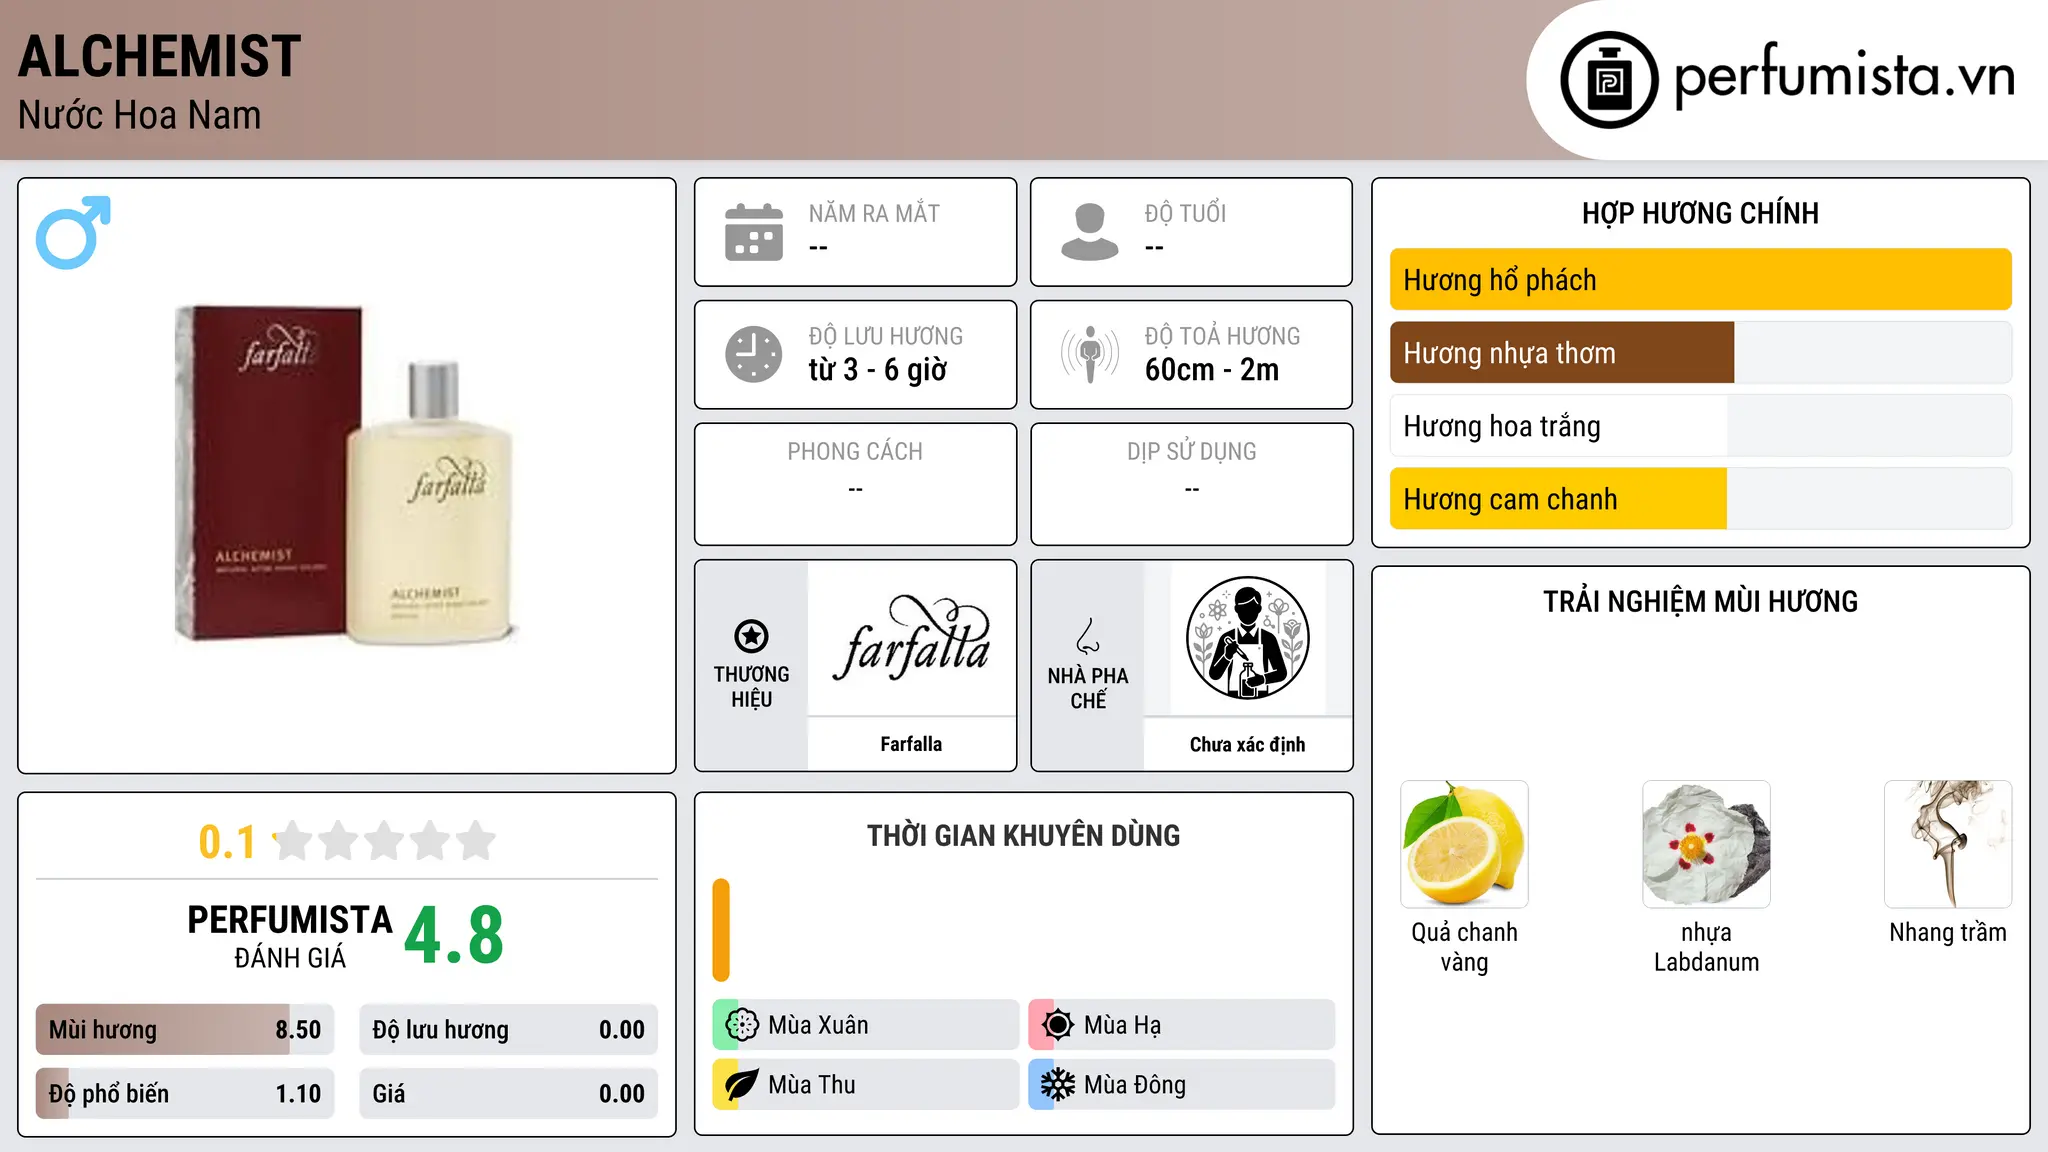Click the Farfalla script brand logo

pyautogui.click(x=911, y=640)
